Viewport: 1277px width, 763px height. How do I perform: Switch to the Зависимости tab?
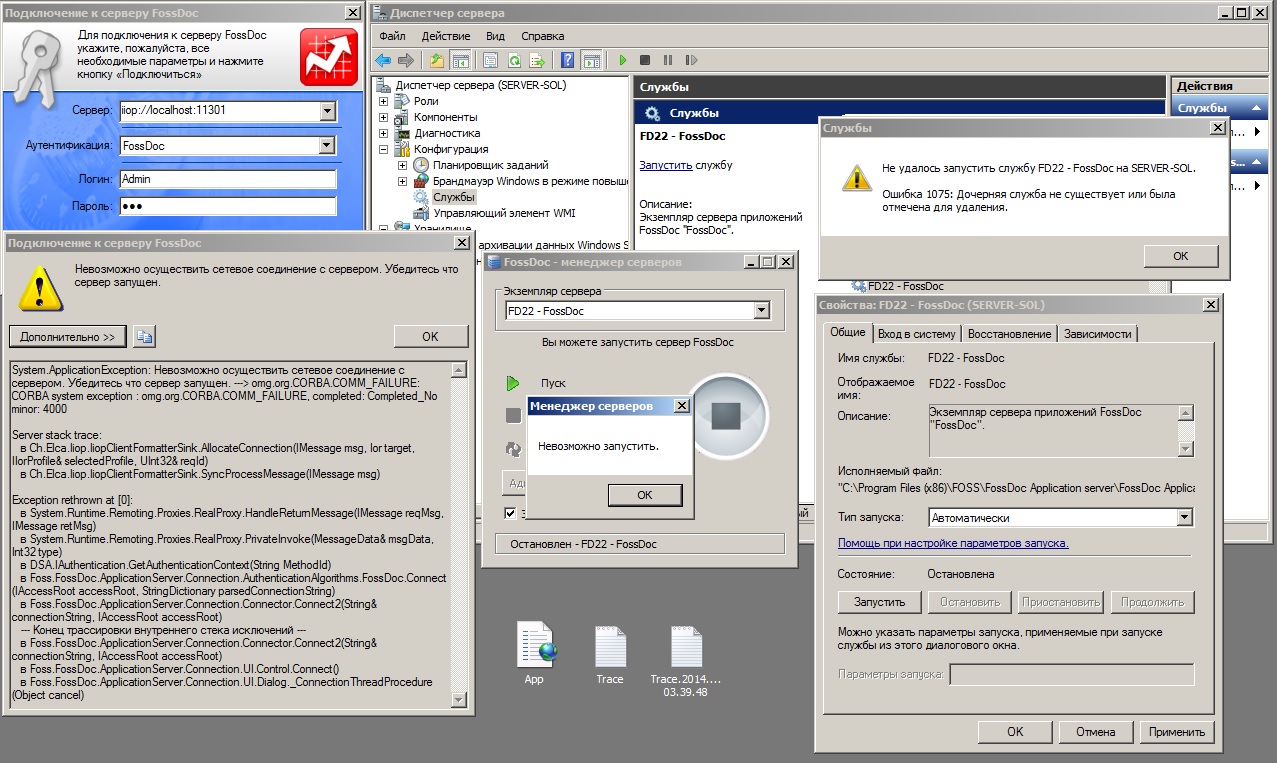coord(1098,334)
